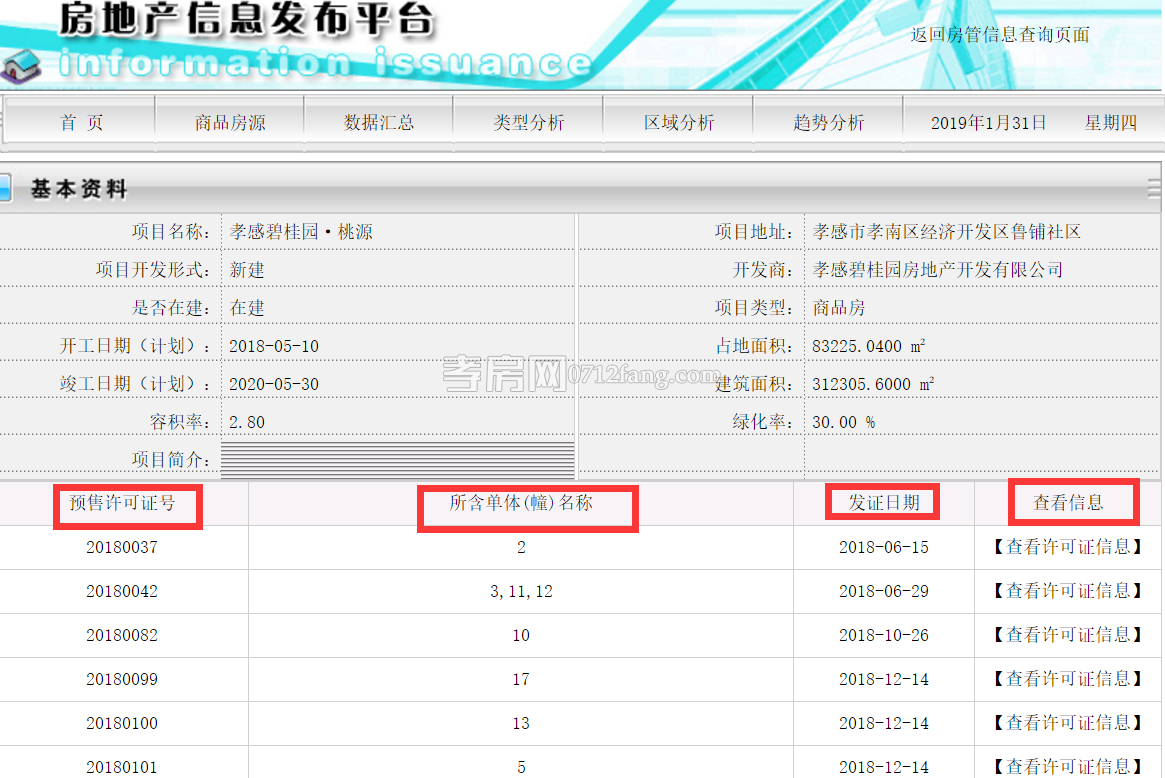Click the 返回房管信息查询页面 link
Image resolution: width=1165 pixels, height=778 pixels.
point(999,35)
